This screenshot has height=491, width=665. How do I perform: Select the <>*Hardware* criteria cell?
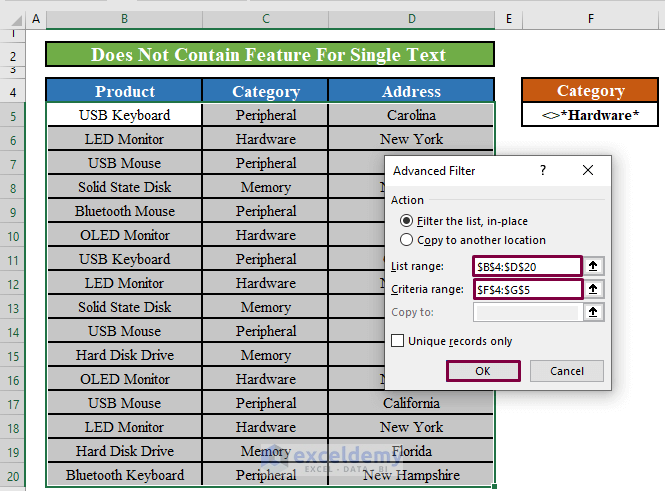click(x=590, y=115)
